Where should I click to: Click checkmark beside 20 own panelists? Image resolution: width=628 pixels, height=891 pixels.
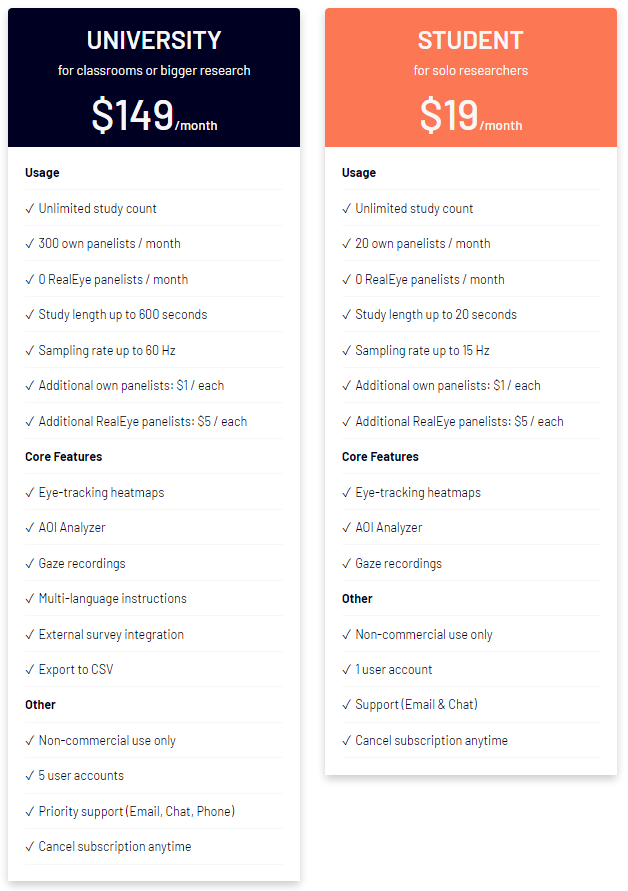click(347, 244)
